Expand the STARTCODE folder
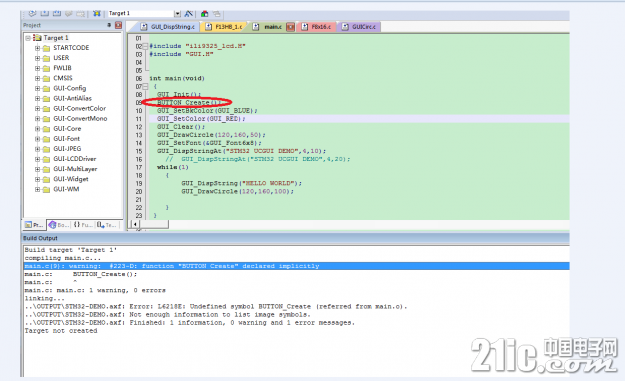Image resolution: width=625 pixels, height=381 pixels. (37, 48)
